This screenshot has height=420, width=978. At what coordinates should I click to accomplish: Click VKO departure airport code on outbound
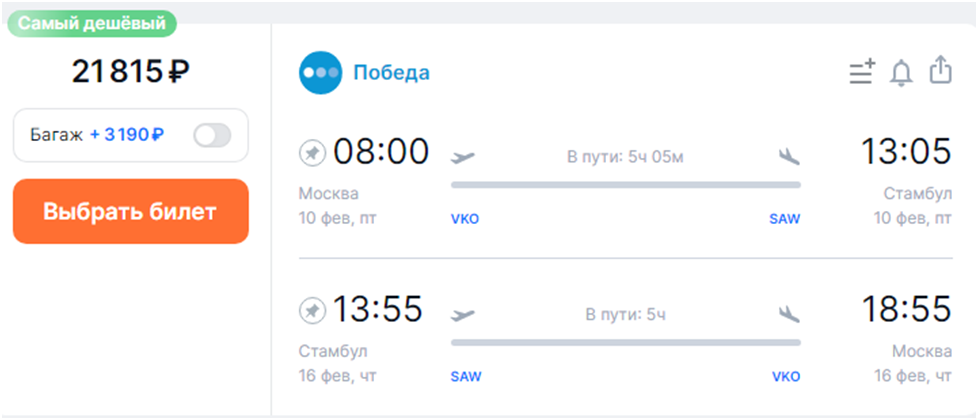click(x=465, y=219)
